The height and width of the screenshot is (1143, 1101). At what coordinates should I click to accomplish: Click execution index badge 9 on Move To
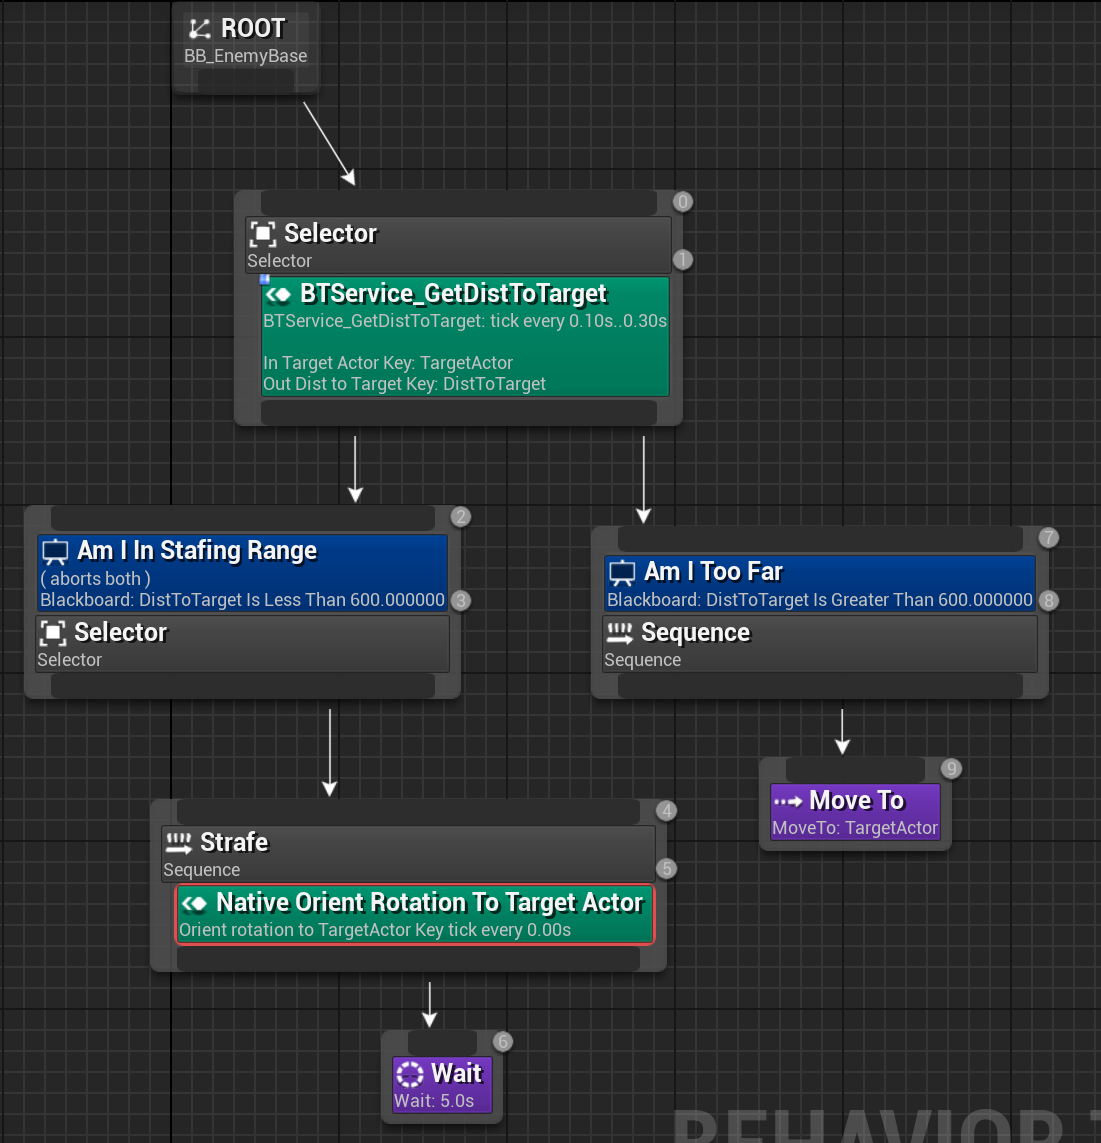coord(951,769)
